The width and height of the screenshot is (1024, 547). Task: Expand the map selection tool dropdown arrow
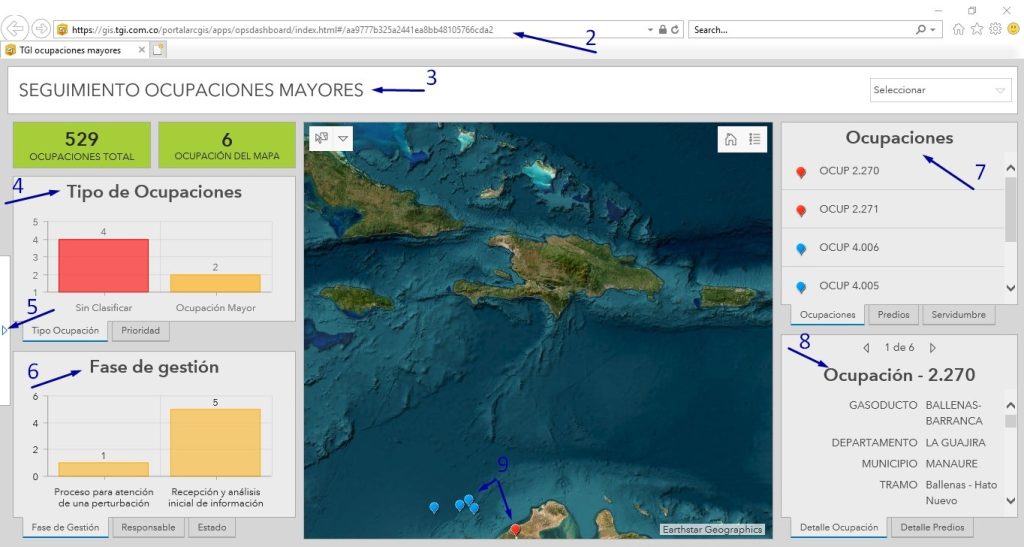point(343,138)
